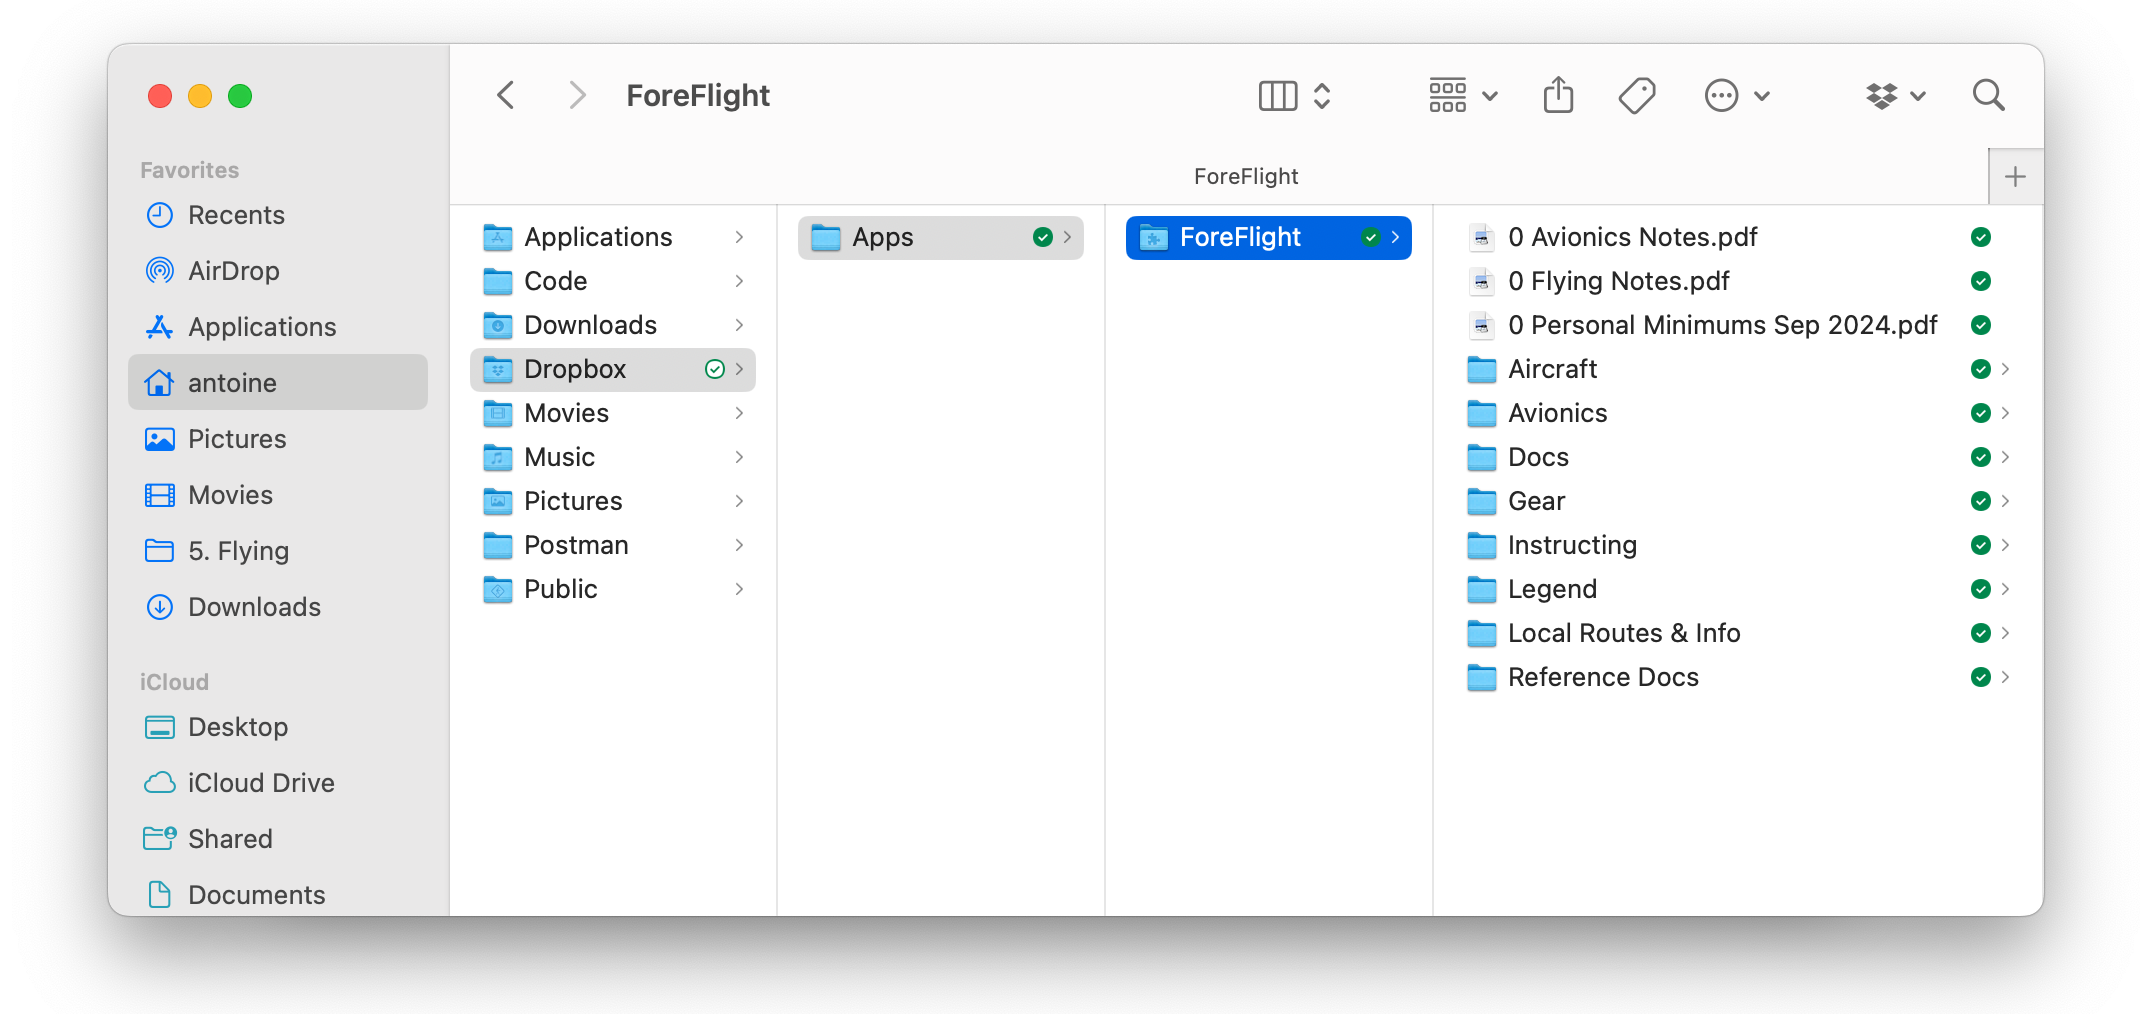Open a new tab with the plus button
2154x1014 pixels.
tap(2016, 176)
